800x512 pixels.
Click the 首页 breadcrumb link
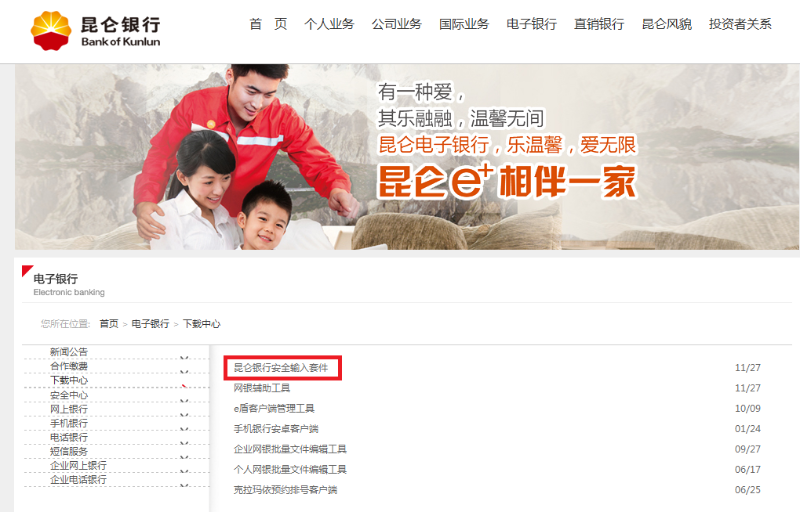click(x=109, y=324)
